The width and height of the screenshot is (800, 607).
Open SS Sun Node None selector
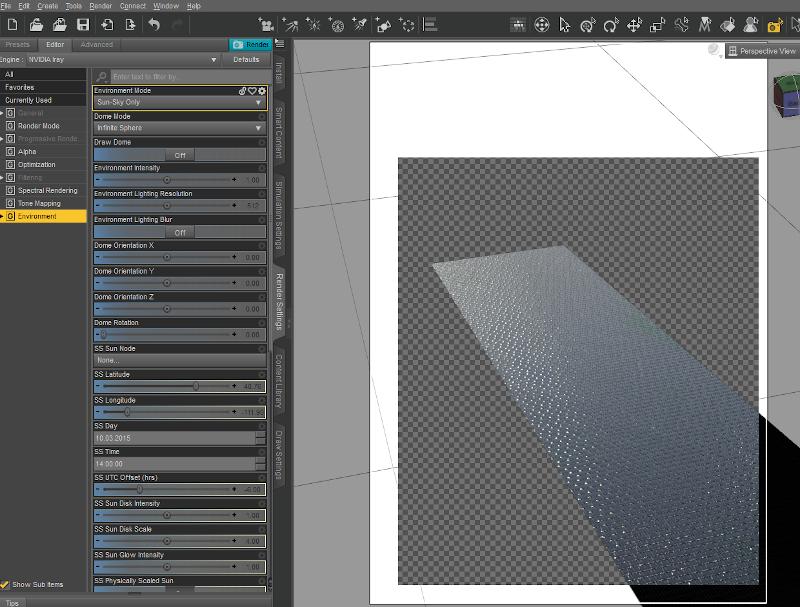click(x=180, y=360)
